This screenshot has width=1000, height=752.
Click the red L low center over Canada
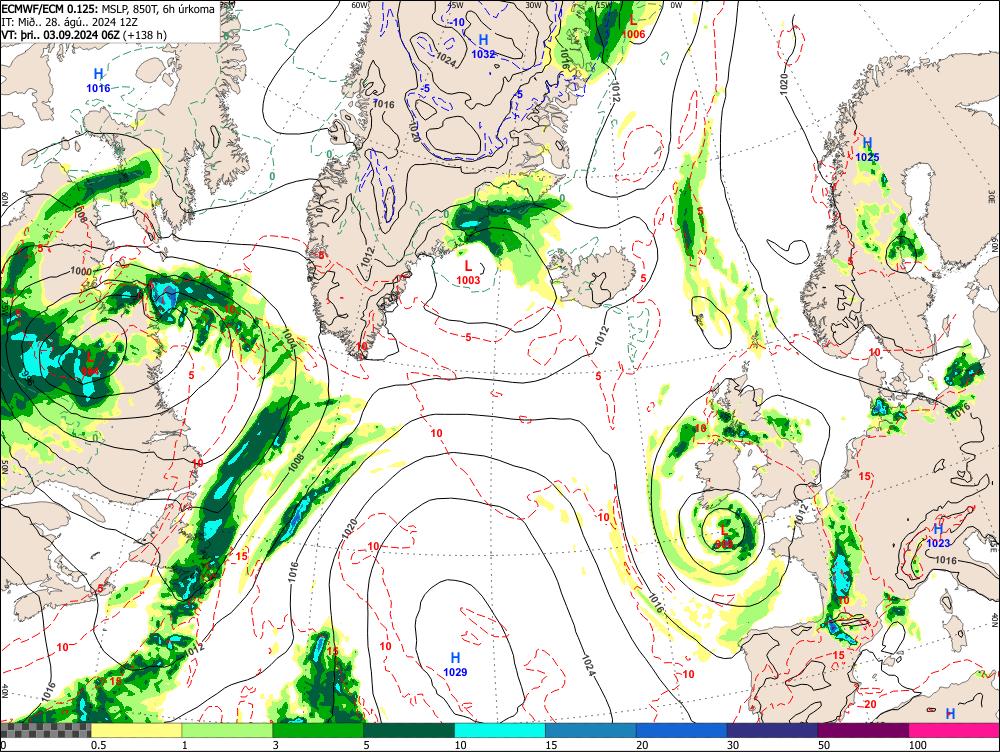[90, 357]
